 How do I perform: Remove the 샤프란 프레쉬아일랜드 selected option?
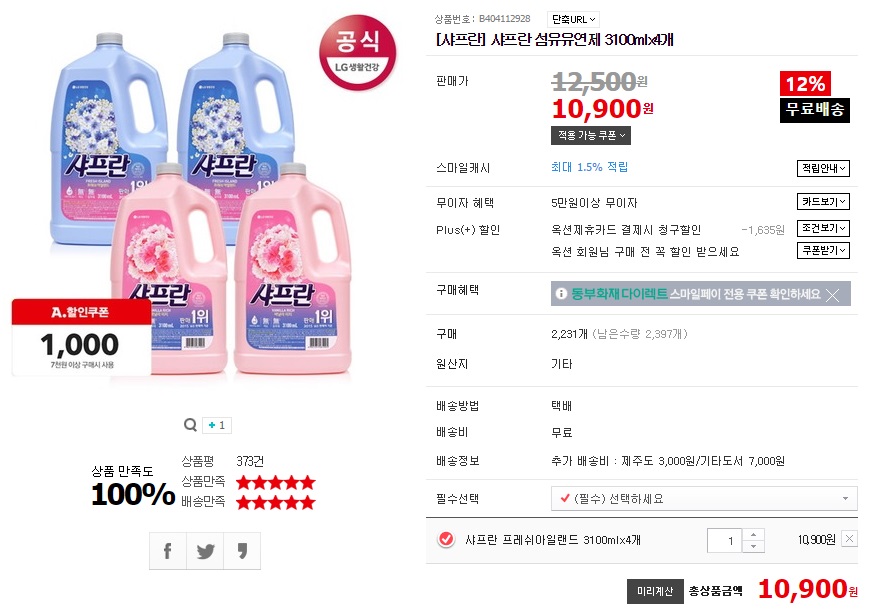(849, 539)
